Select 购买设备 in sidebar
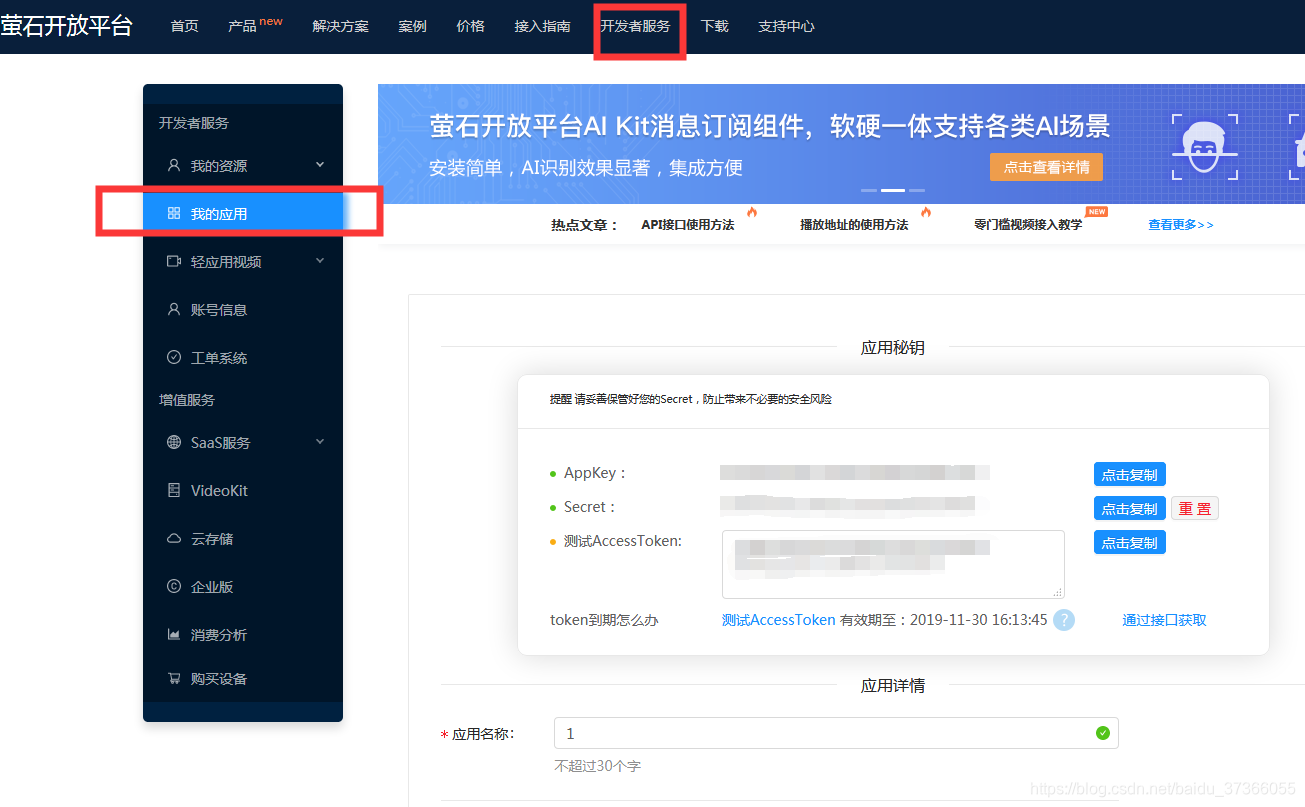 pos(243,678)
